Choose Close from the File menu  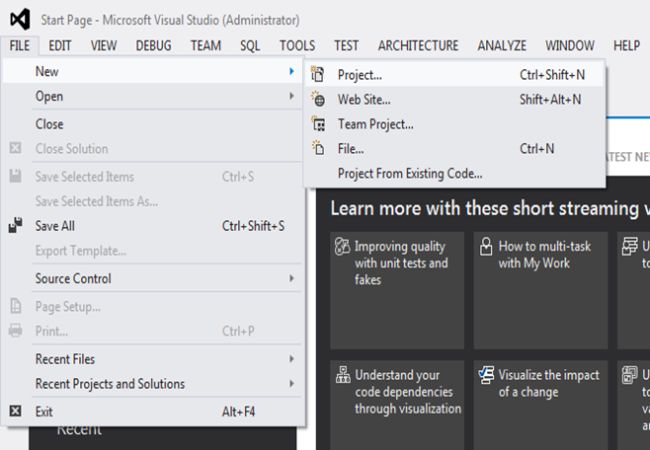click(49, 124)
